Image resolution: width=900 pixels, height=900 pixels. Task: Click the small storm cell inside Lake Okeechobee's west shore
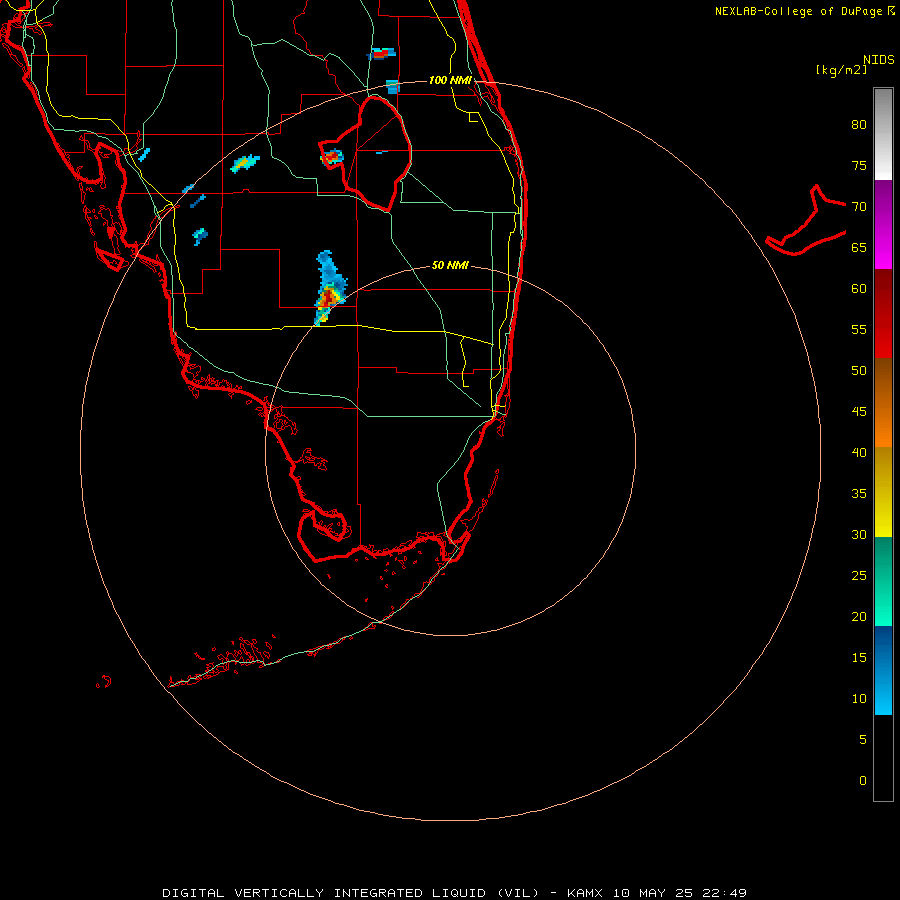click(x=332, y=156)
